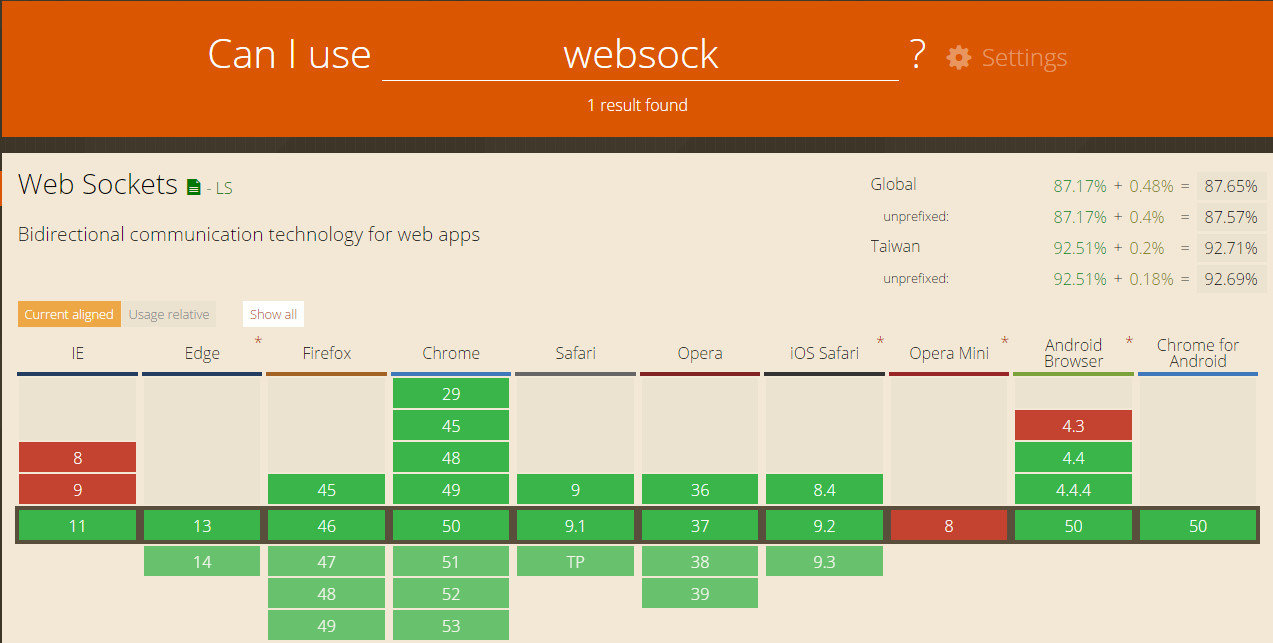Click the LS status label

(222, 187)
